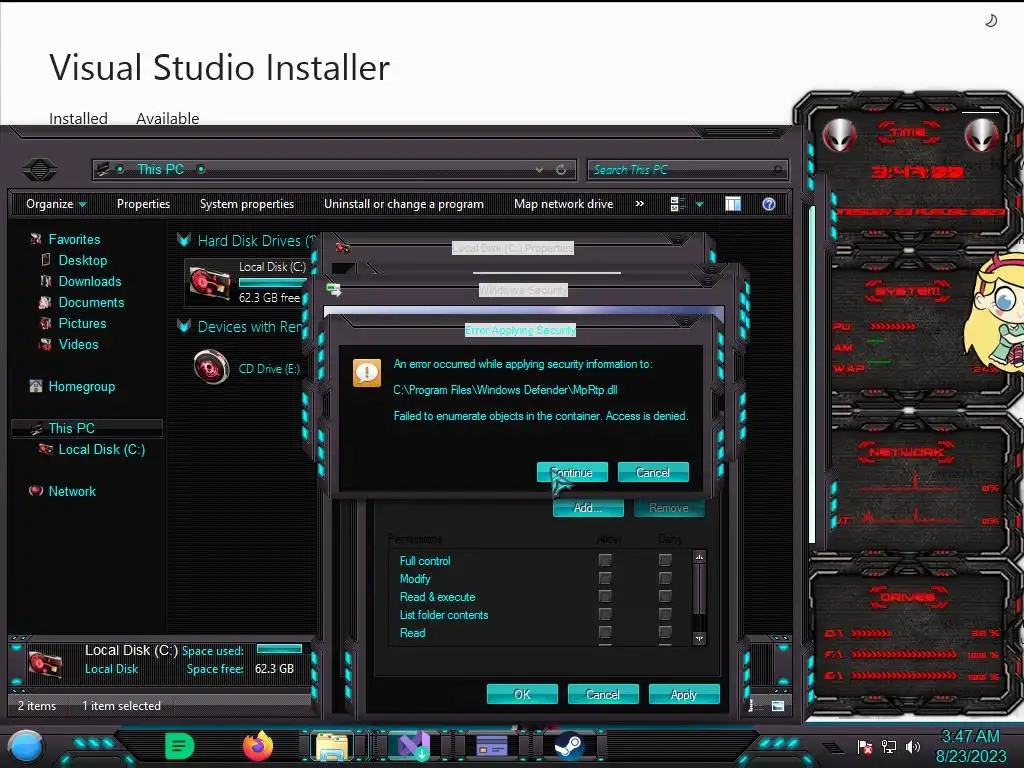Open Visual Studio Installer taskbar icon
This screenshot has height=768, width=1024.
coord(413,746)
